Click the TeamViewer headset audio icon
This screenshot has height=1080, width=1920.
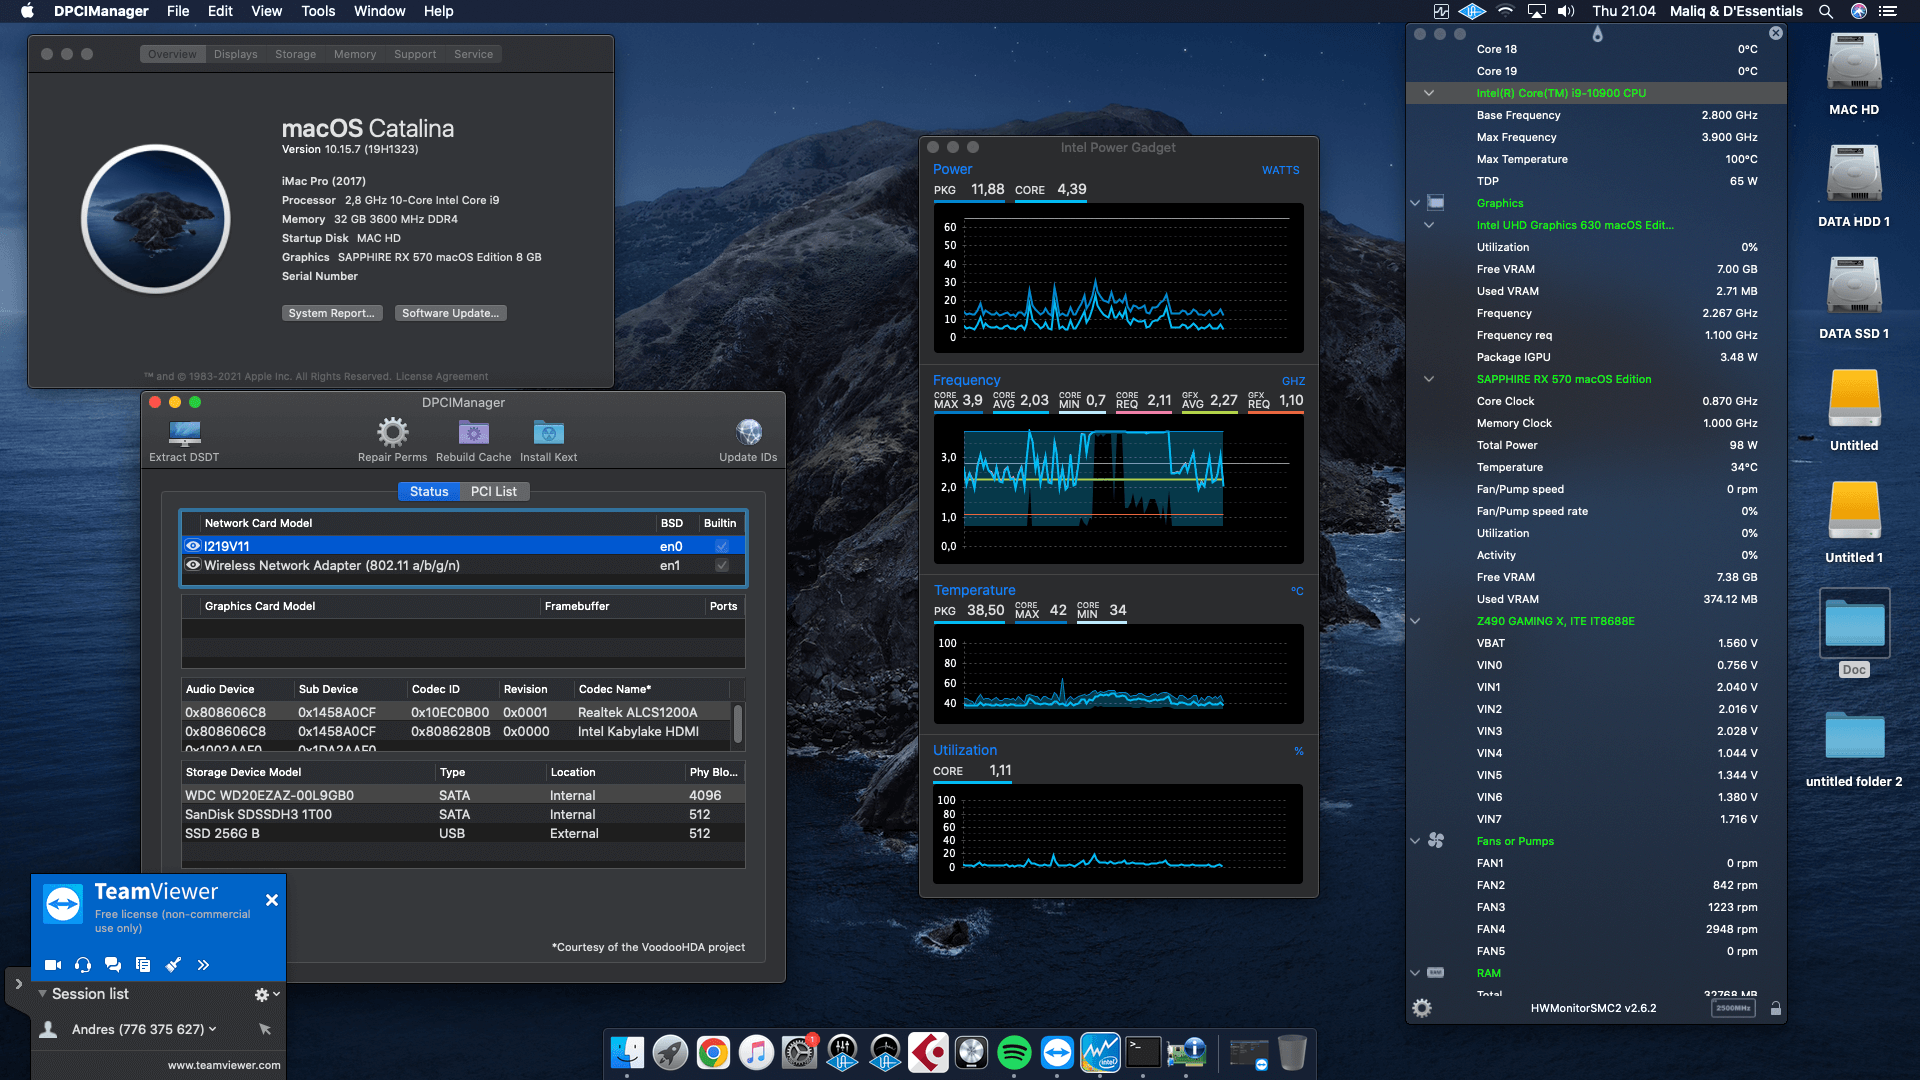(82, 964)
